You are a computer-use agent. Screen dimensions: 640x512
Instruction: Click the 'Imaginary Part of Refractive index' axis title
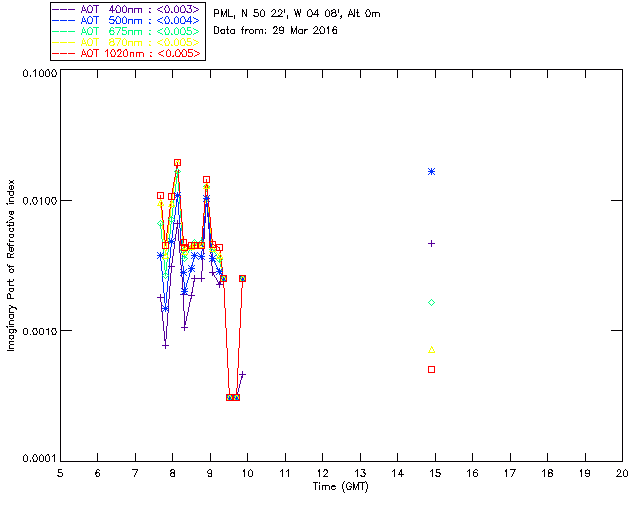point(11,265)
